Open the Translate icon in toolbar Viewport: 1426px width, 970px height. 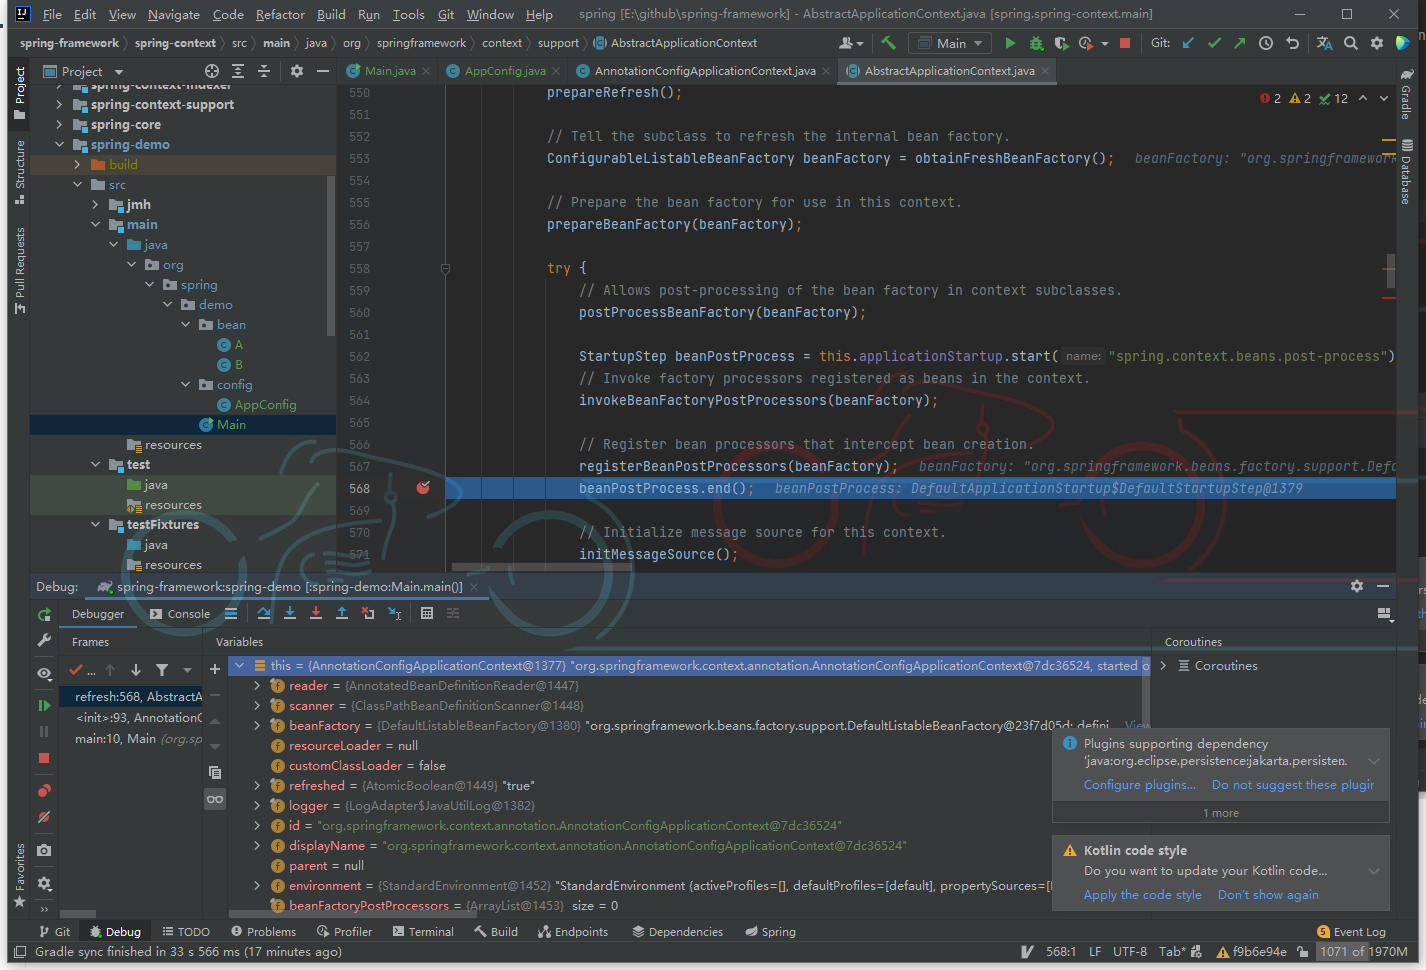coord(1325,43)
